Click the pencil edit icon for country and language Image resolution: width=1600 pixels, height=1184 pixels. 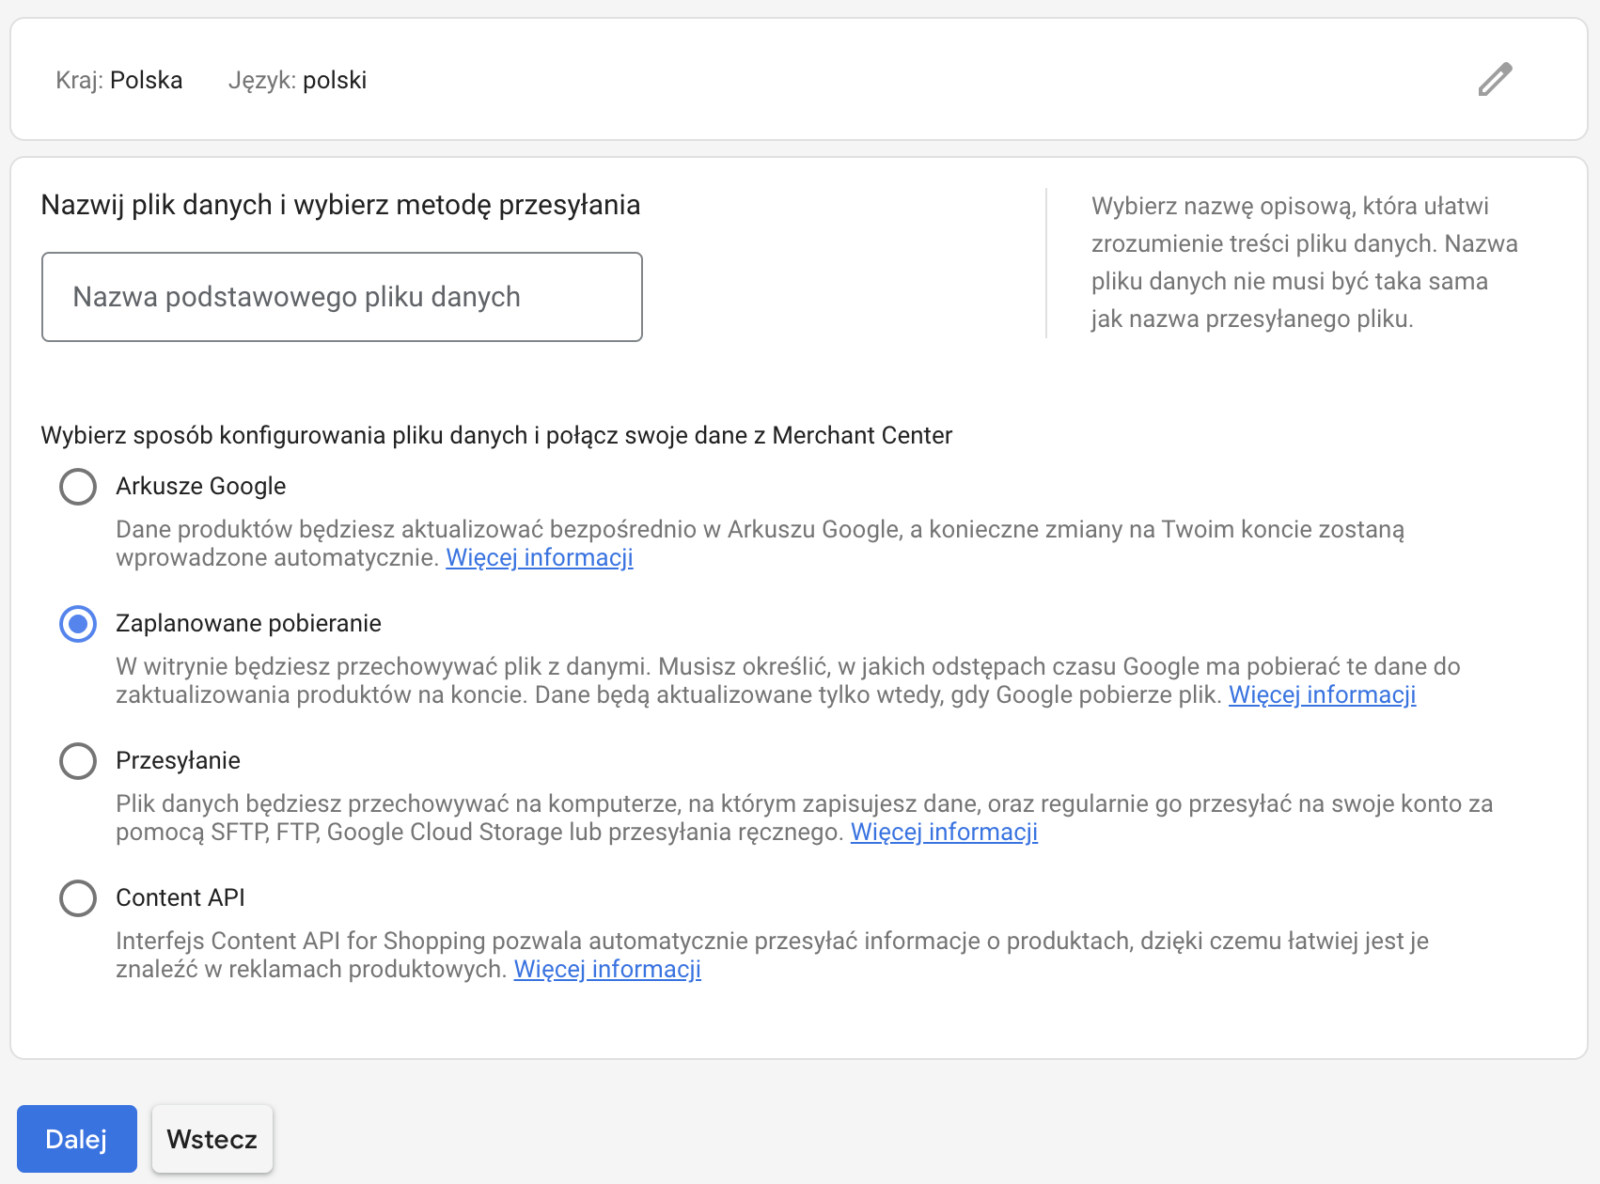pyautogui.click(x=1495, y=79)
